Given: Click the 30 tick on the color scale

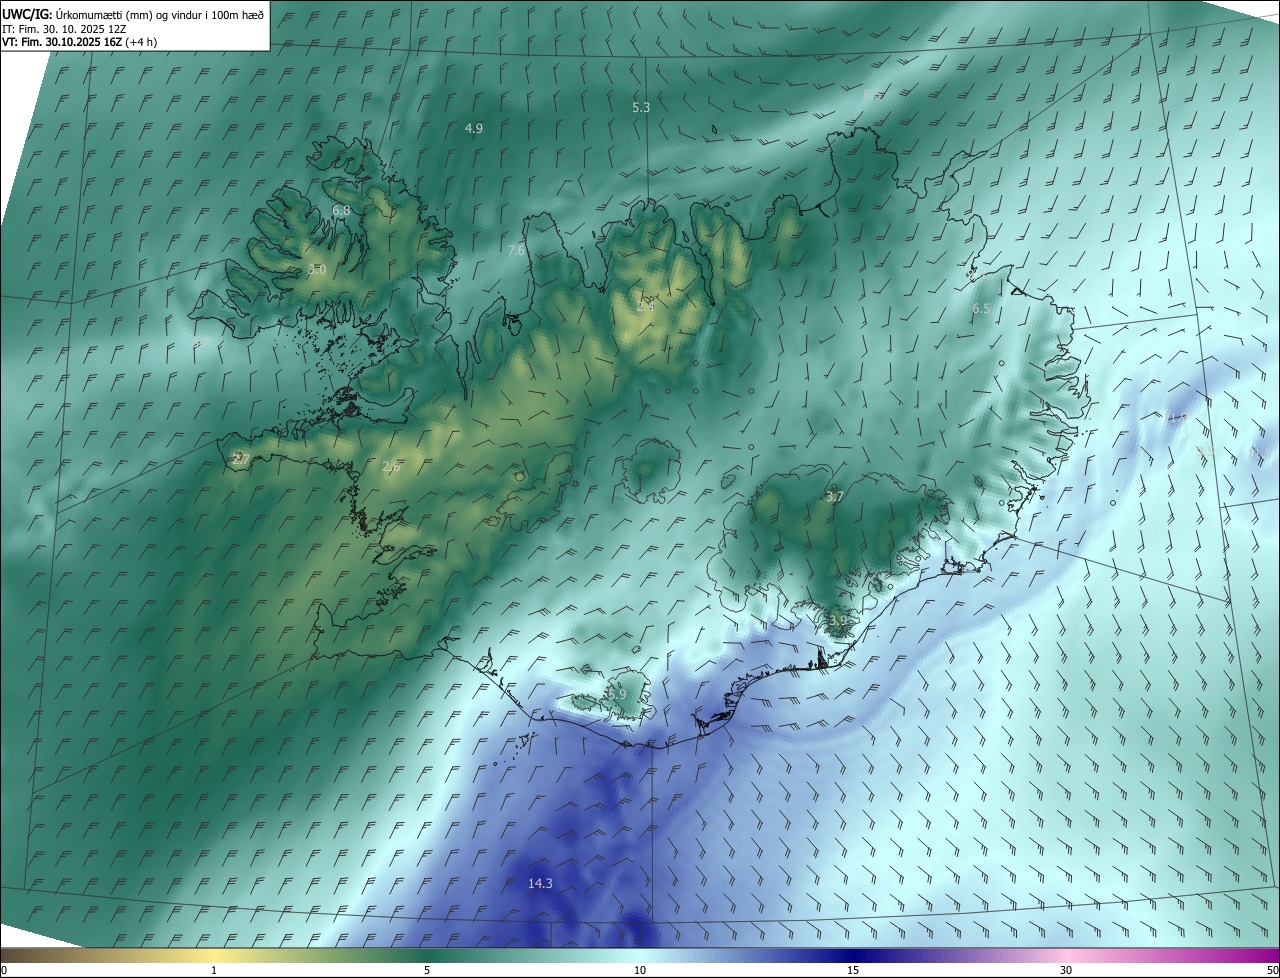Looking at the screenshot, I should click(1066, 970).
